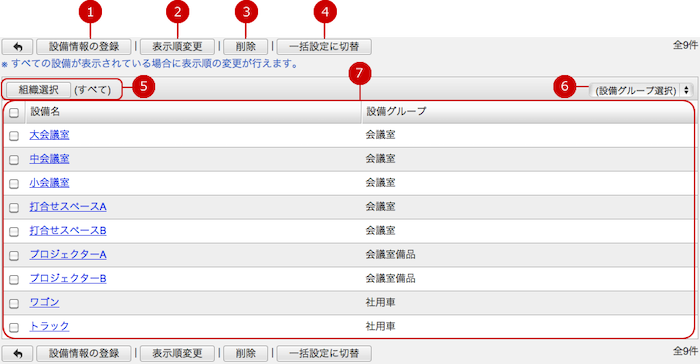The image size is (700, 364).
Task: Open the プロジェクターB link
Action: click(x=68, y=279)
